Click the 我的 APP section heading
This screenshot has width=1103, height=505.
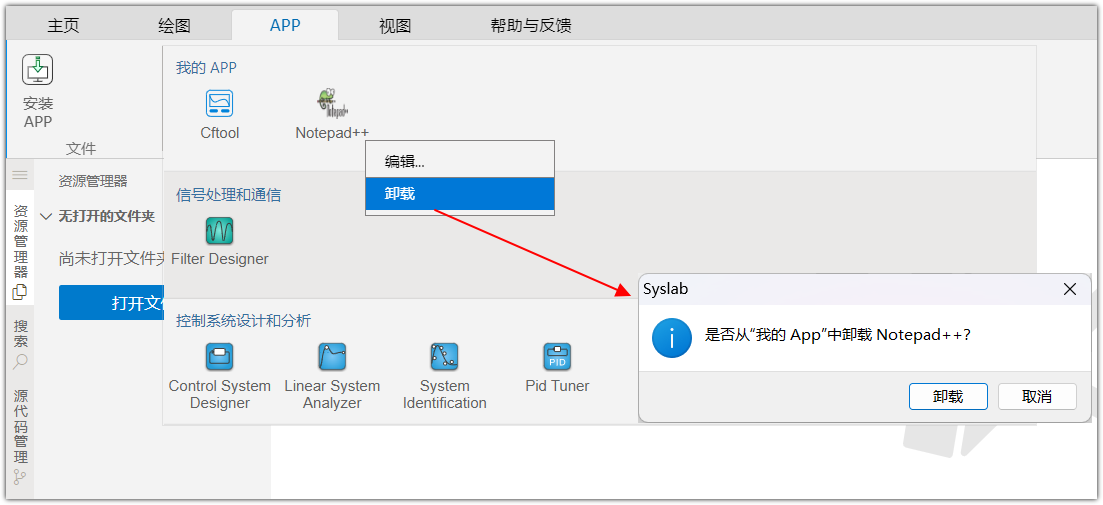tap(206, 68)
